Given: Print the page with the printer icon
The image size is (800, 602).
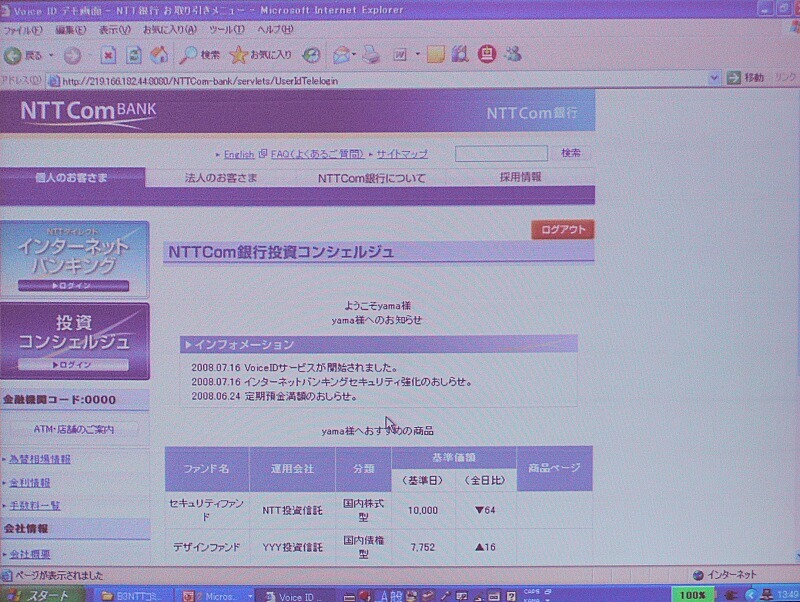Looking at the screenshot, I should 371,55.
